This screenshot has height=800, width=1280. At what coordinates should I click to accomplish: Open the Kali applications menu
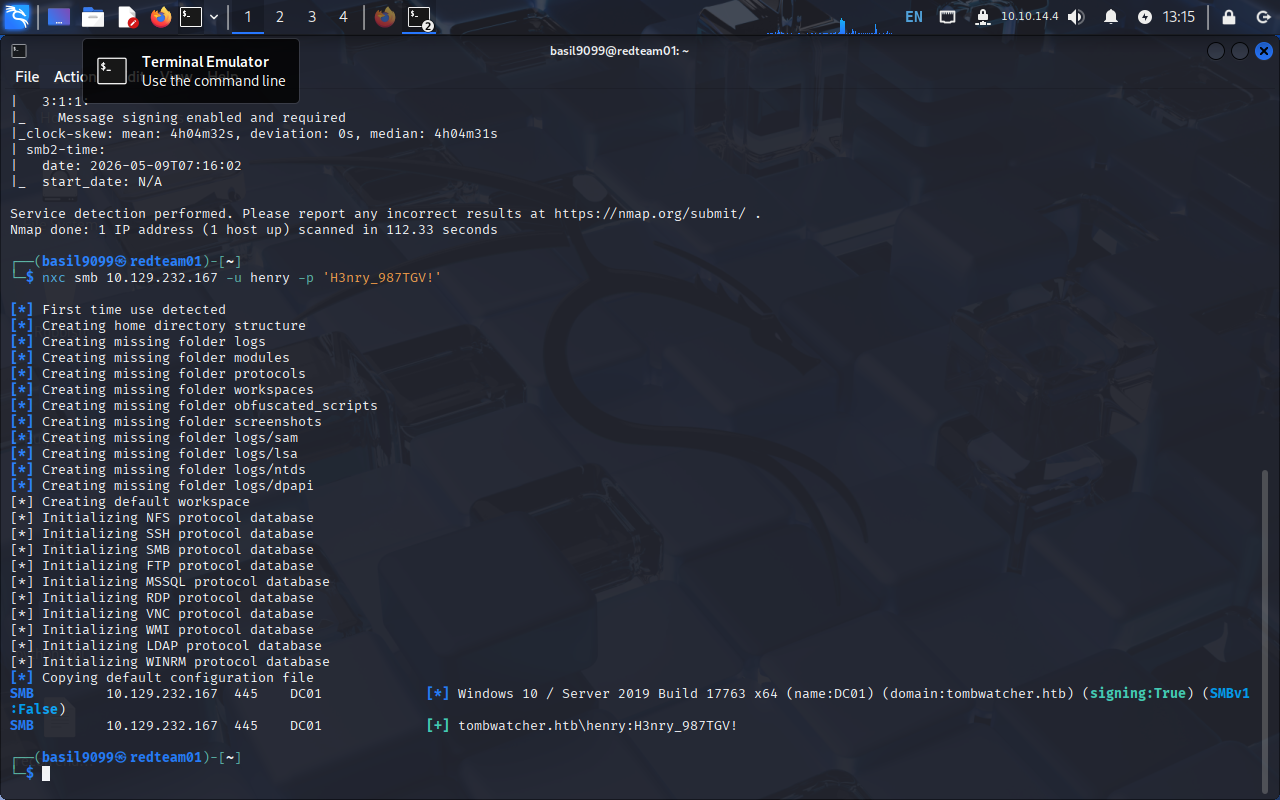18,17
